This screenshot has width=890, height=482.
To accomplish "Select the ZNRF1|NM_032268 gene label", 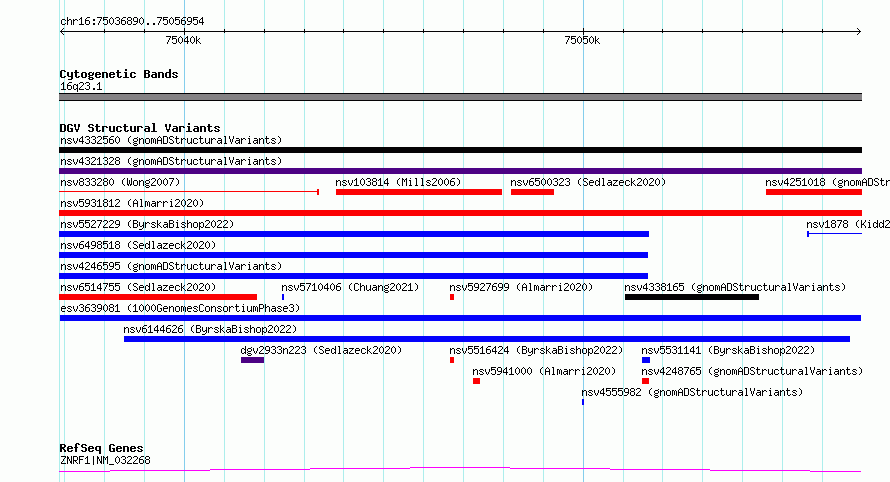I will tap(105, 460).
